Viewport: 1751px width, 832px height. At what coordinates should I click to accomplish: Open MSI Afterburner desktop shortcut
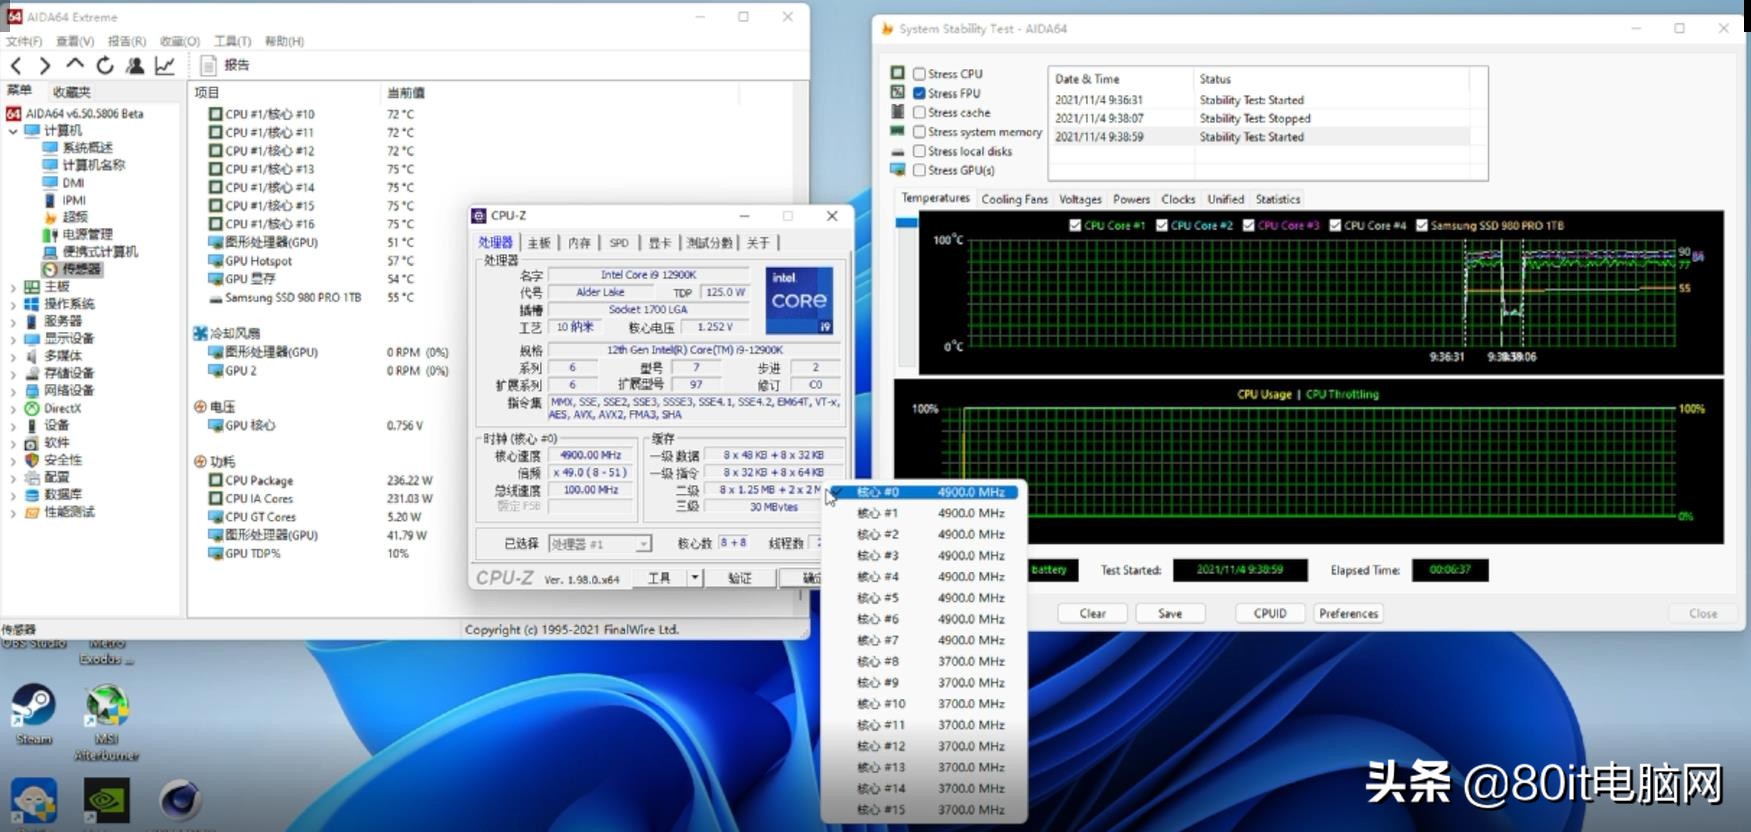(x=106, y=722)
